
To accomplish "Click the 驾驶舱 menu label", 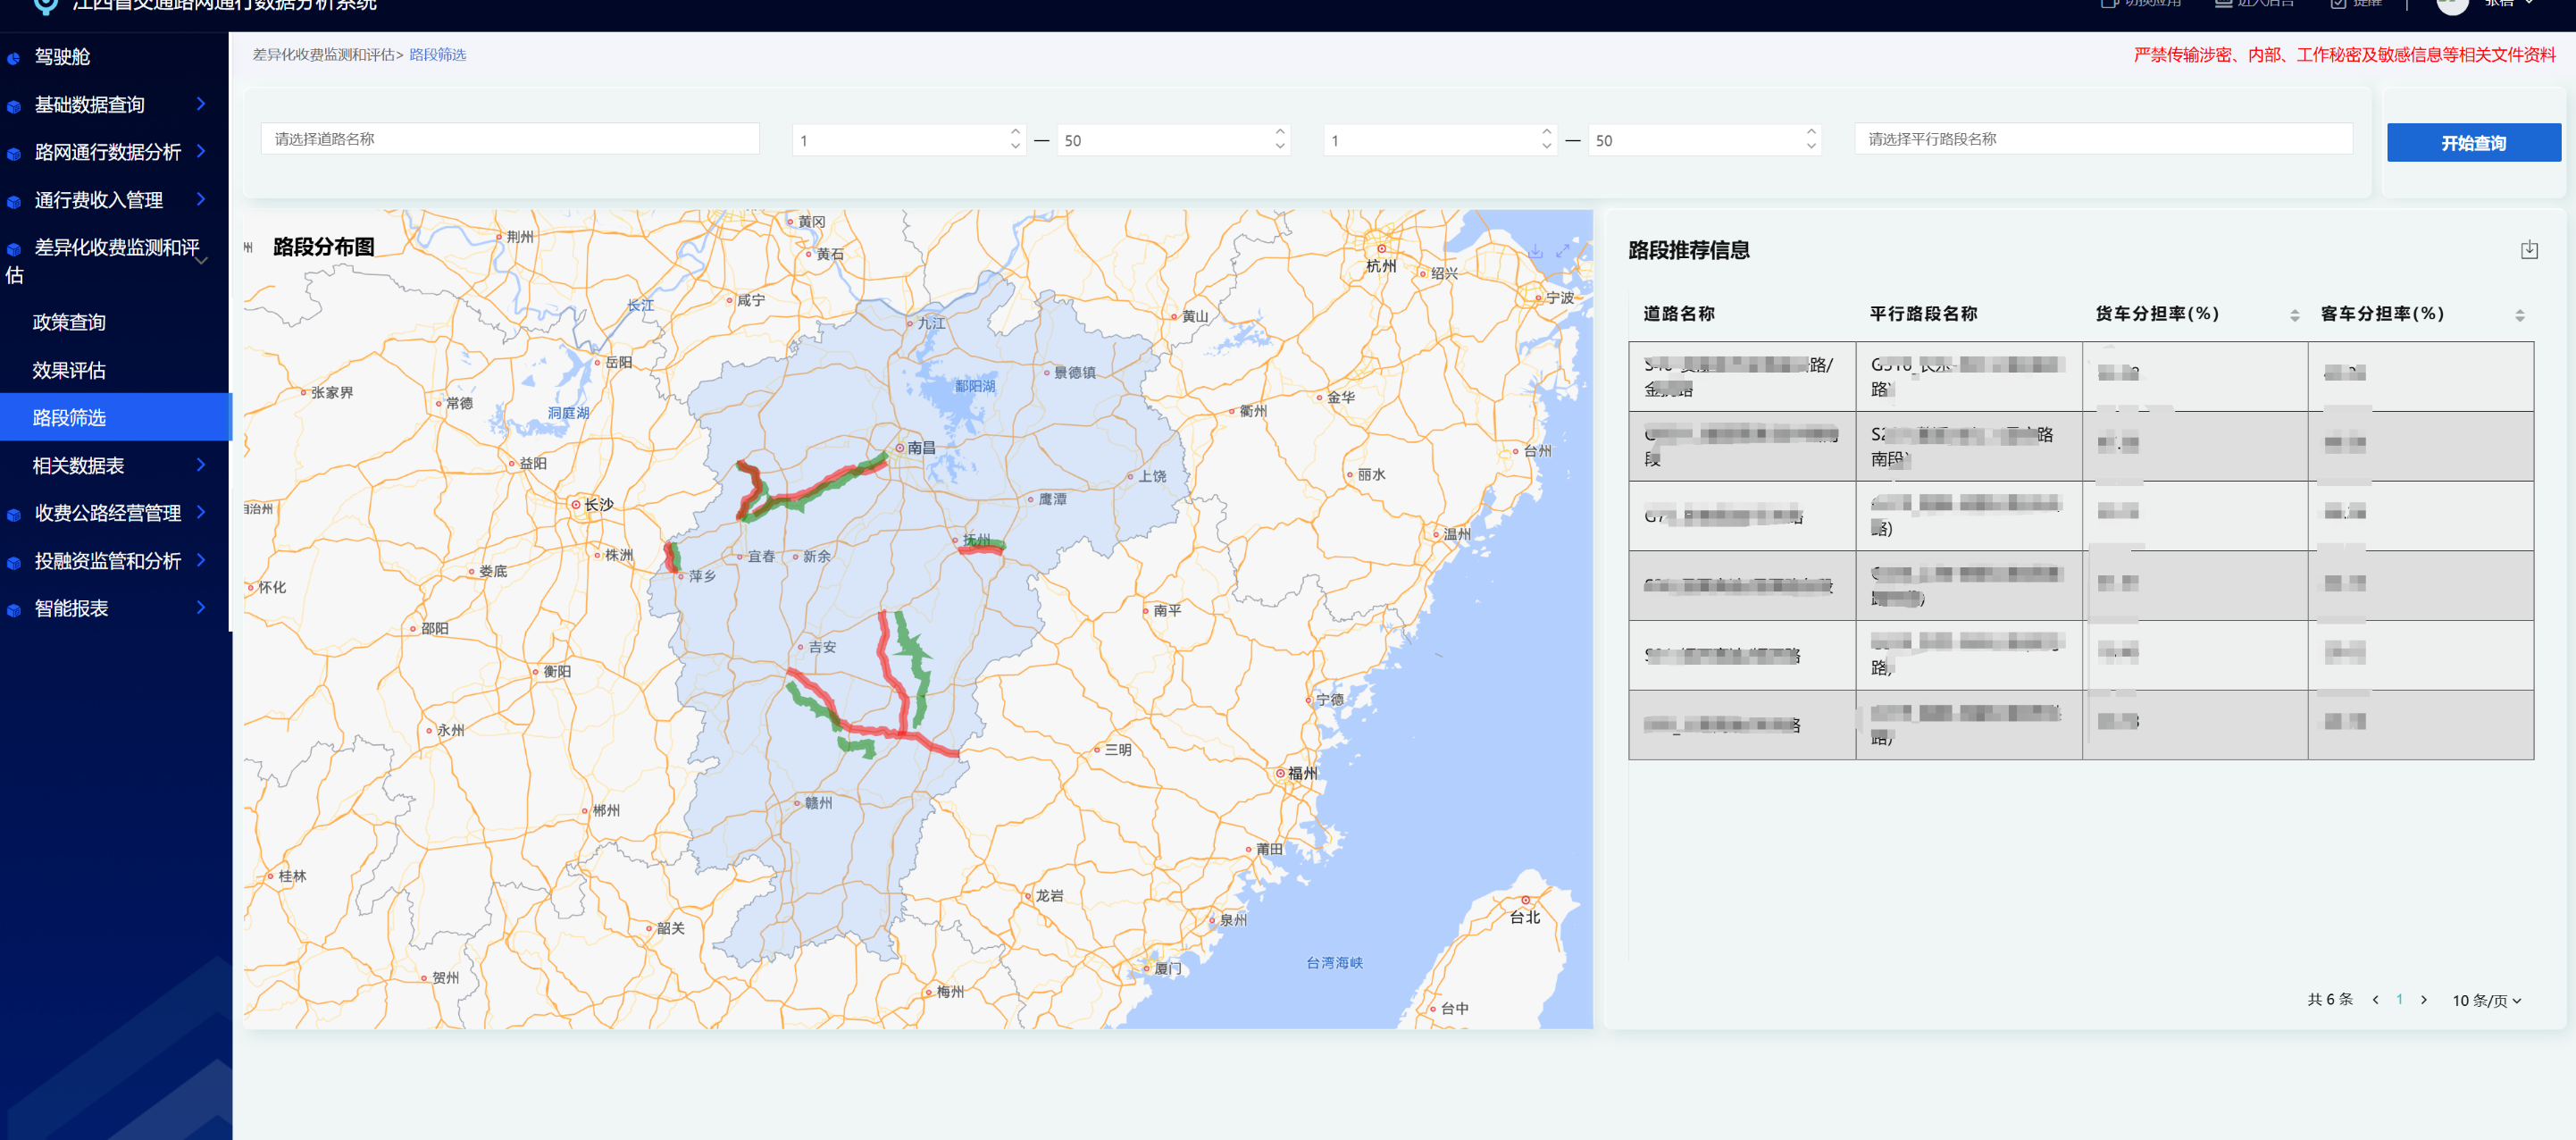I will pos(62,57).
